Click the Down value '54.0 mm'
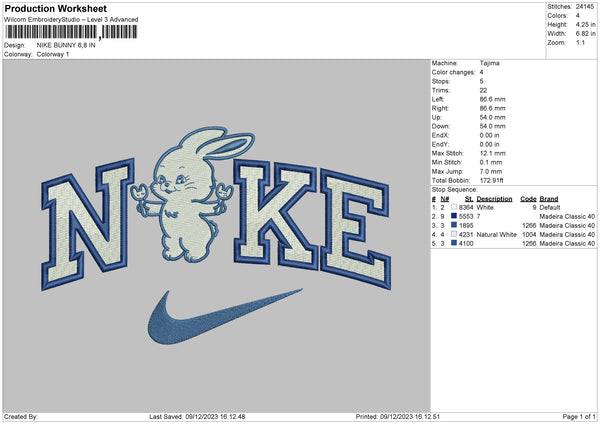 pos(492,126)
